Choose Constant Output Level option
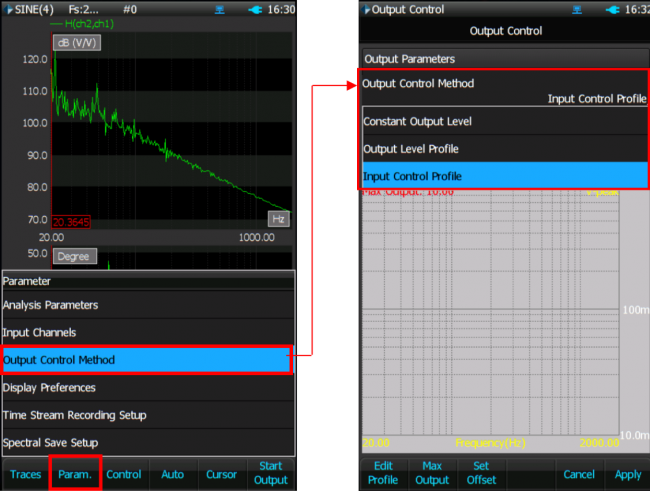 pyautogui.click(x=504, y=122)
